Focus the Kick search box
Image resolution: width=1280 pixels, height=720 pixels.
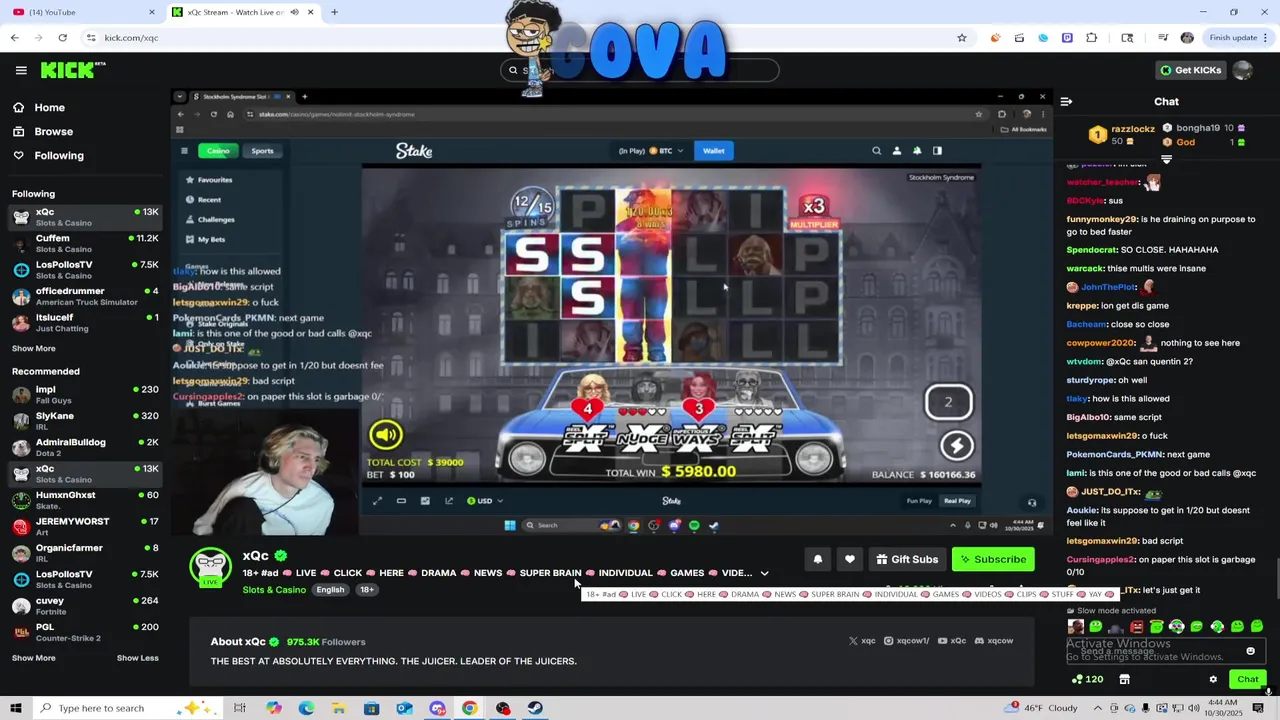click(640, 70)
